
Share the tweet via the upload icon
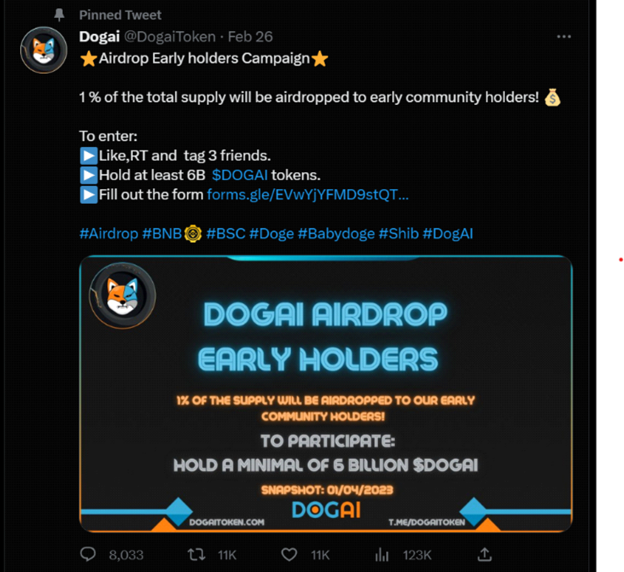[484, 554]
